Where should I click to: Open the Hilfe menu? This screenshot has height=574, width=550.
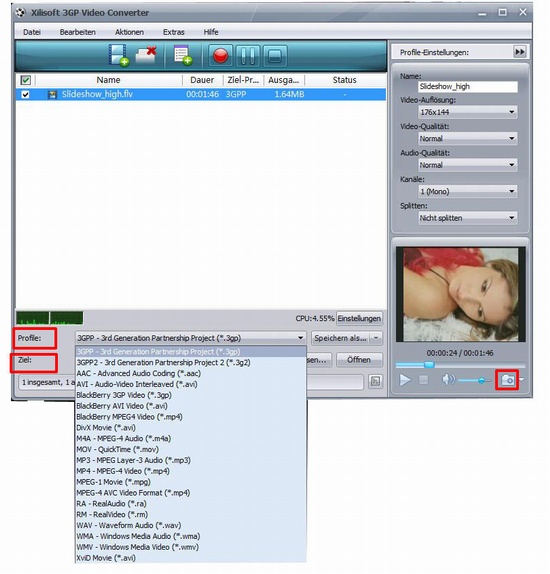(x=211, y=32)
